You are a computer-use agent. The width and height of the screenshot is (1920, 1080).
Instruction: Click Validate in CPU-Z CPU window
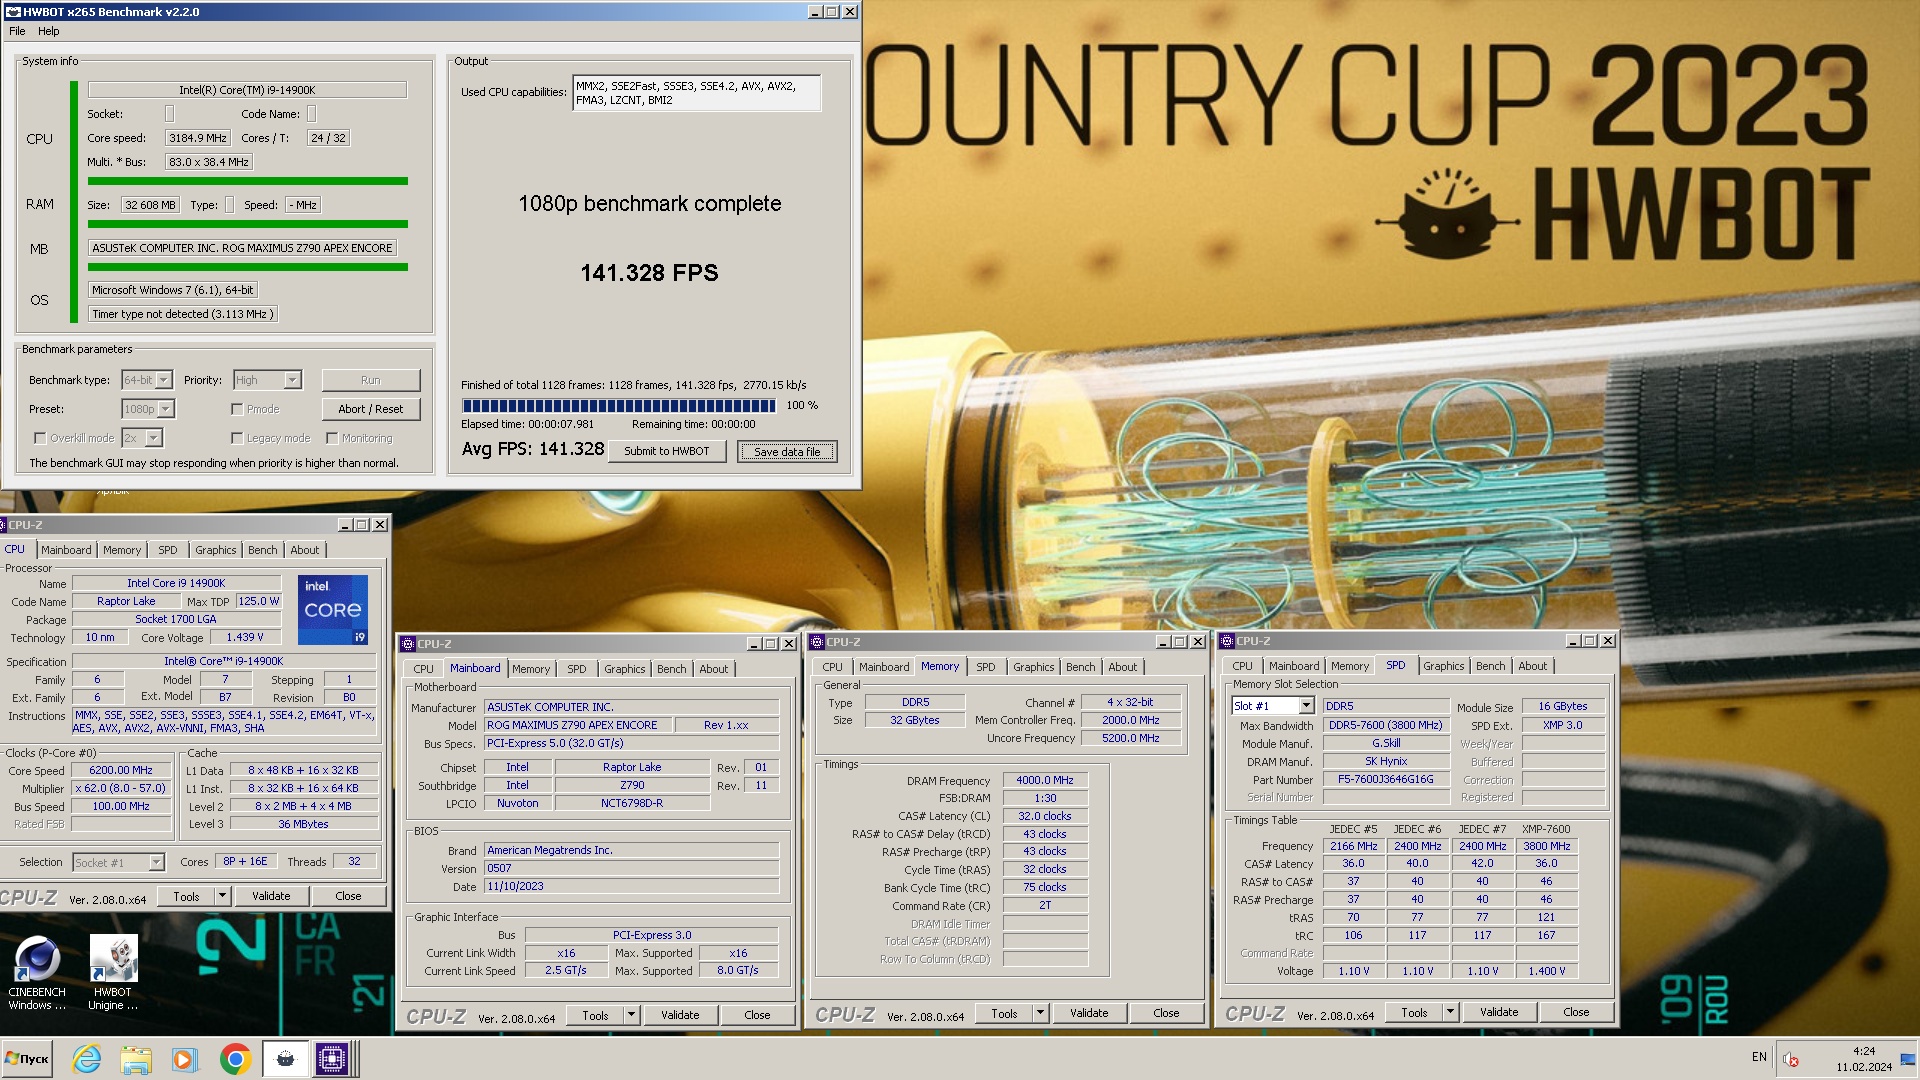(271, 896)
